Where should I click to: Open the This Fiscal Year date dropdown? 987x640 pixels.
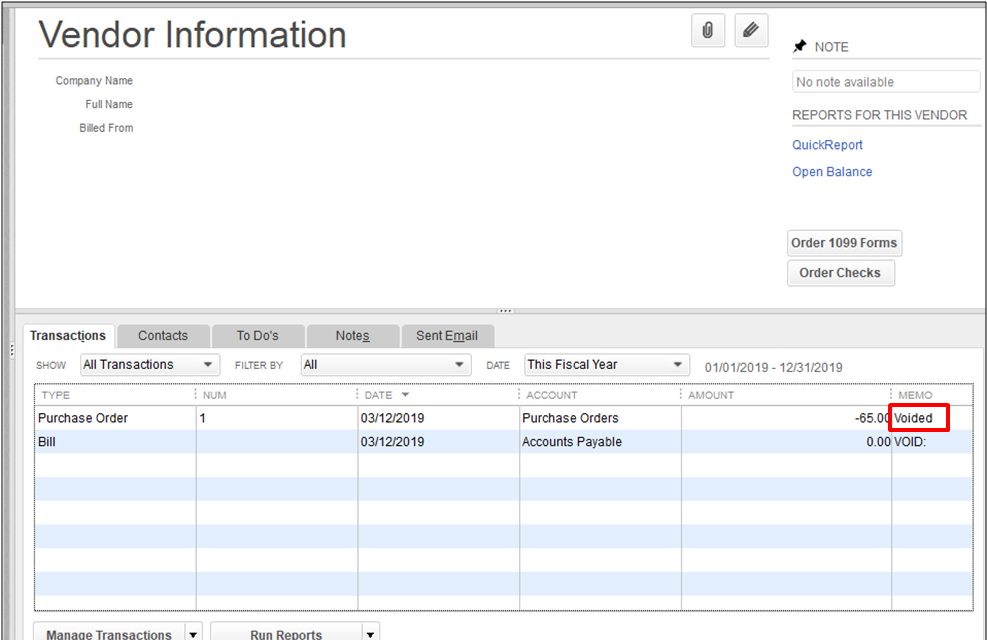coord(607,364)
